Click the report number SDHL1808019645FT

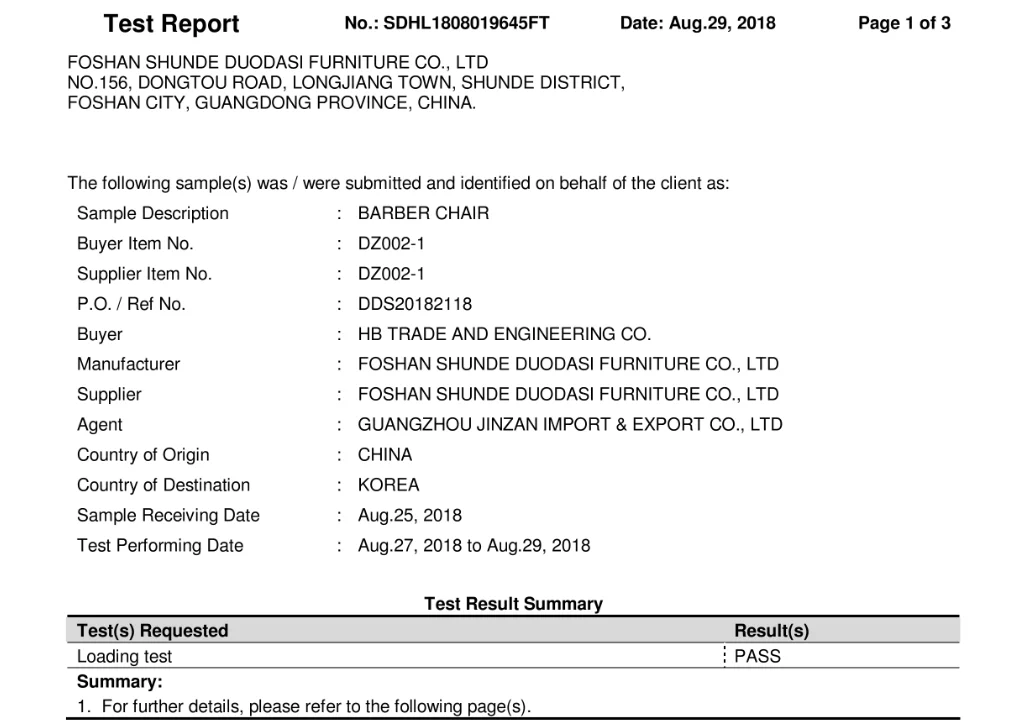[x=446, y=24]
